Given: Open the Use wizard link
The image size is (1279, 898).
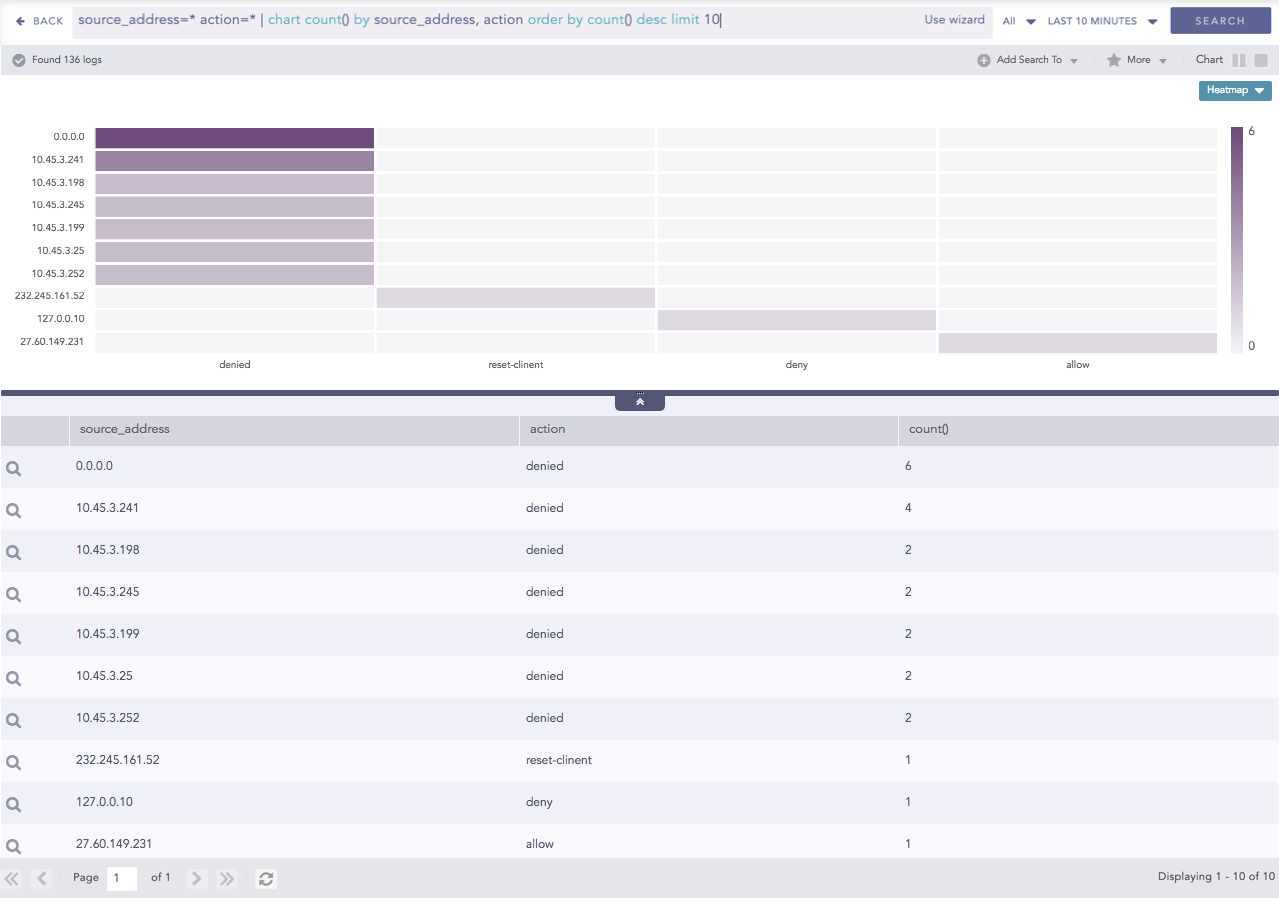Looking at the screenshot, I should 953,19.
